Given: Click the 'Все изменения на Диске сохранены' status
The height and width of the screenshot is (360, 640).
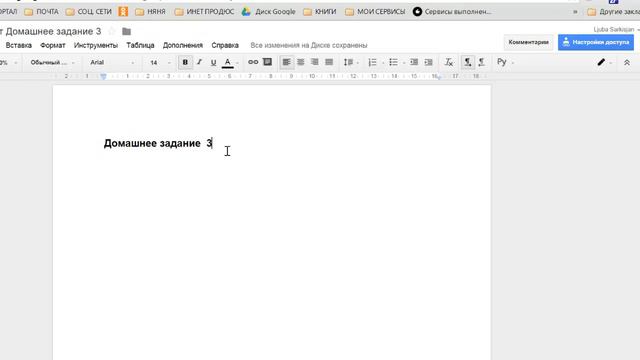Looking at the screenshot, I should tap(309, 45).
